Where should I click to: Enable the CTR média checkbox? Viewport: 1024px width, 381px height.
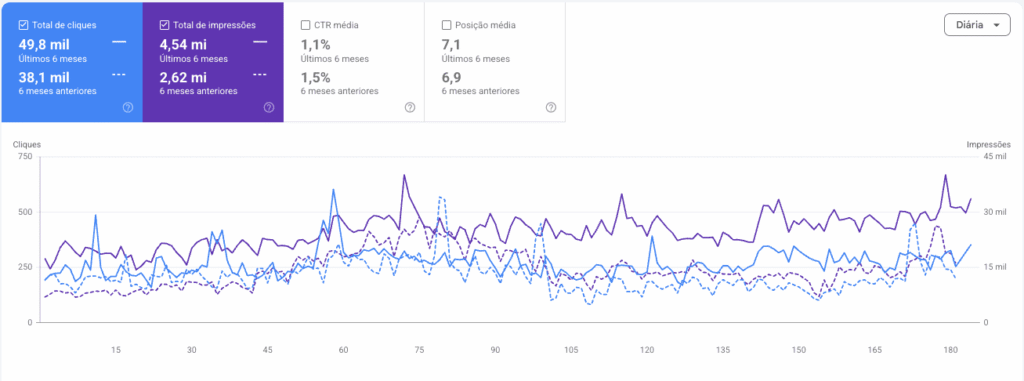306,25
